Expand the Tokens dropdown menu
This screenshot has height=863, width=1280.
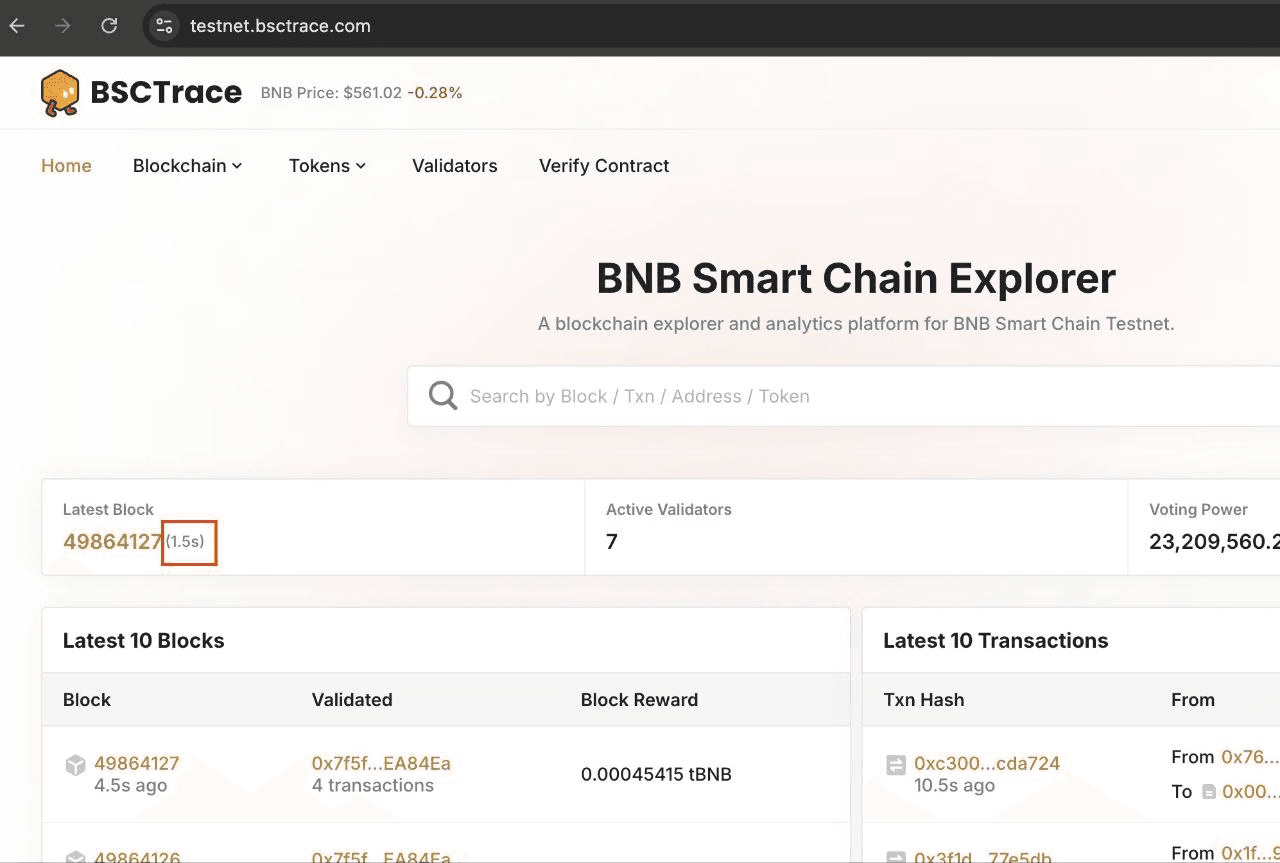(327, 166)
